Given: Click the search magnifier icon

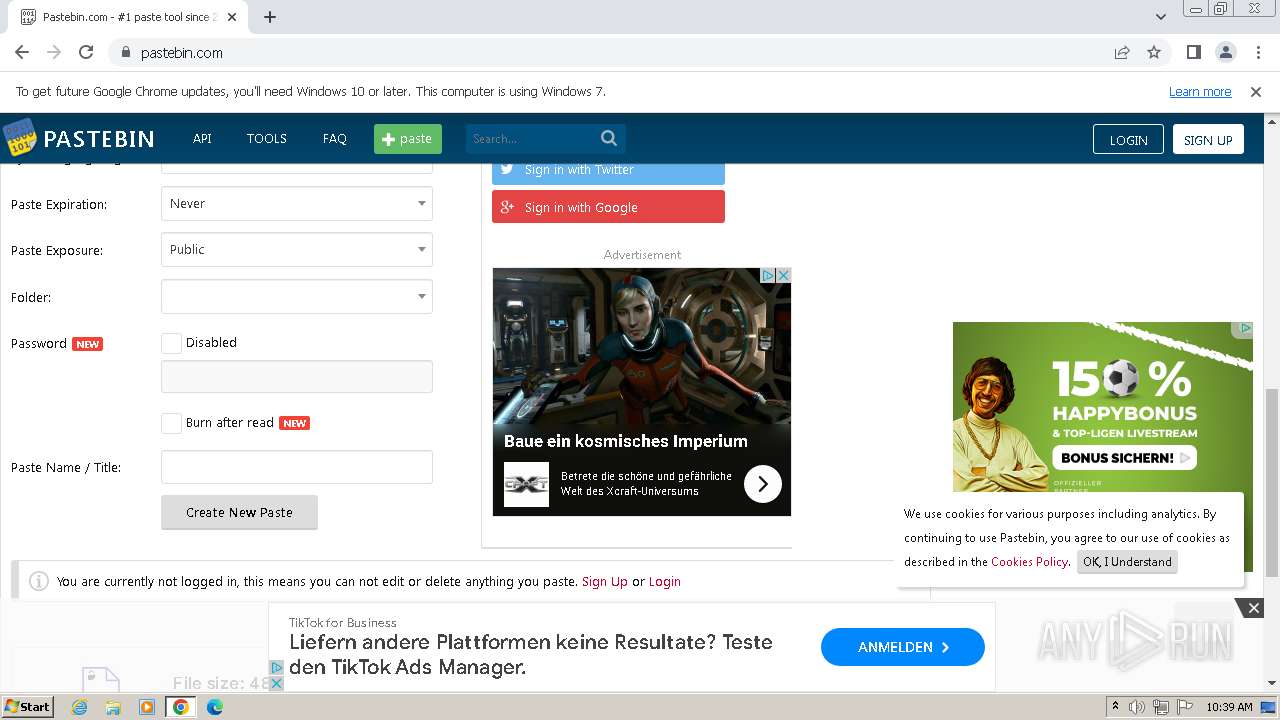Looking at the screenshot, I should click(x=609, y=138).
